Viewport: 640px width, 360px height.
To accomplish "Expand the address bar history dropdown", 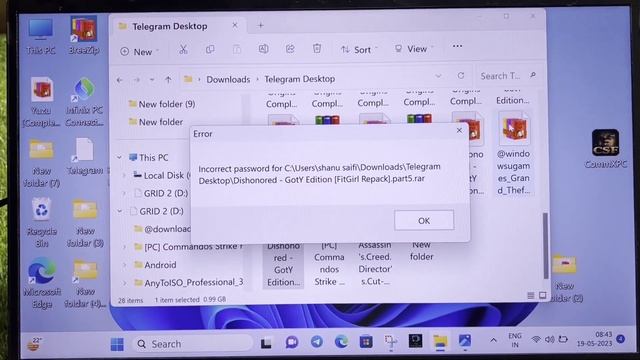I will click(x=438, y=76).
